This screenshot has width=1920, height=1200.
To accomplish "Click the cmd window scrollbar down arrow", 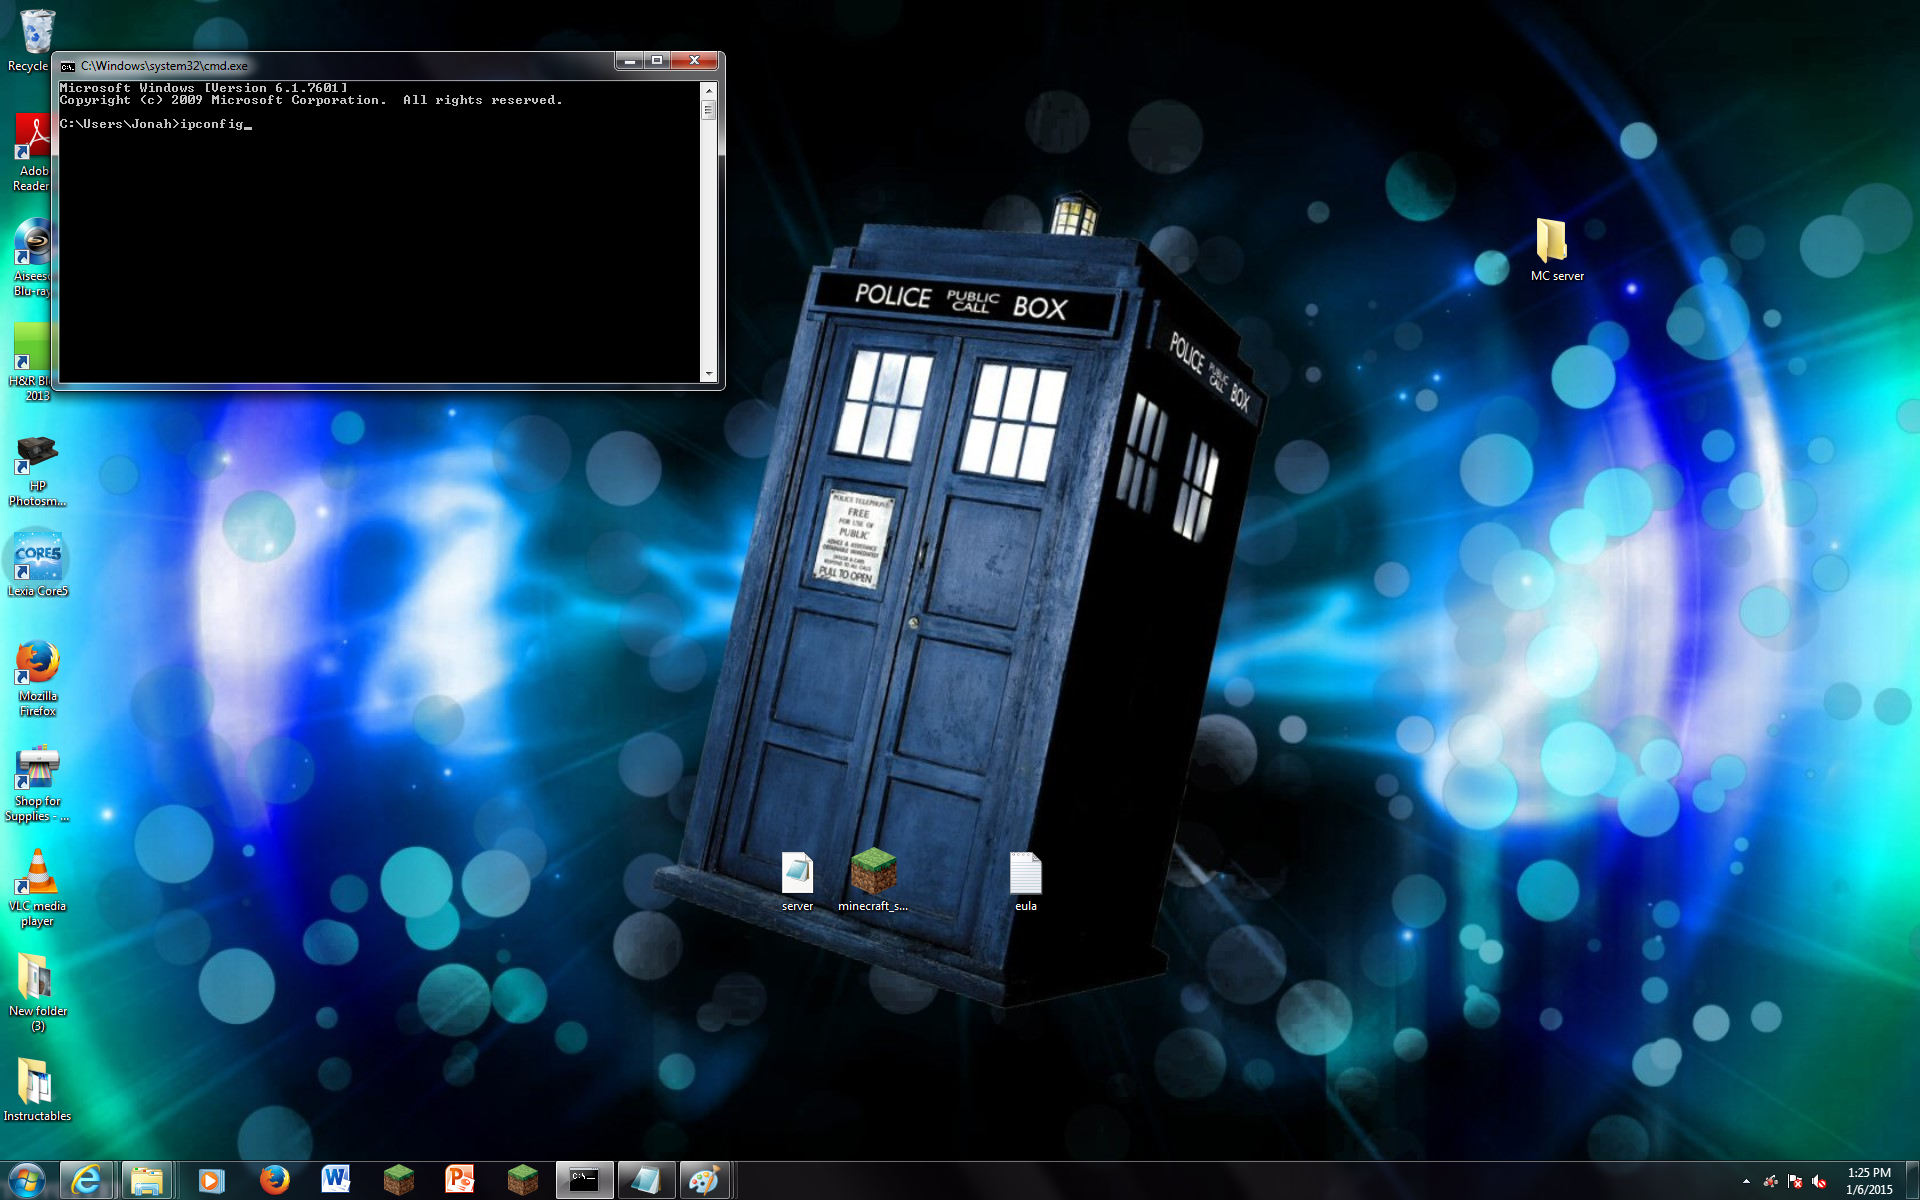I will point(709,374).
